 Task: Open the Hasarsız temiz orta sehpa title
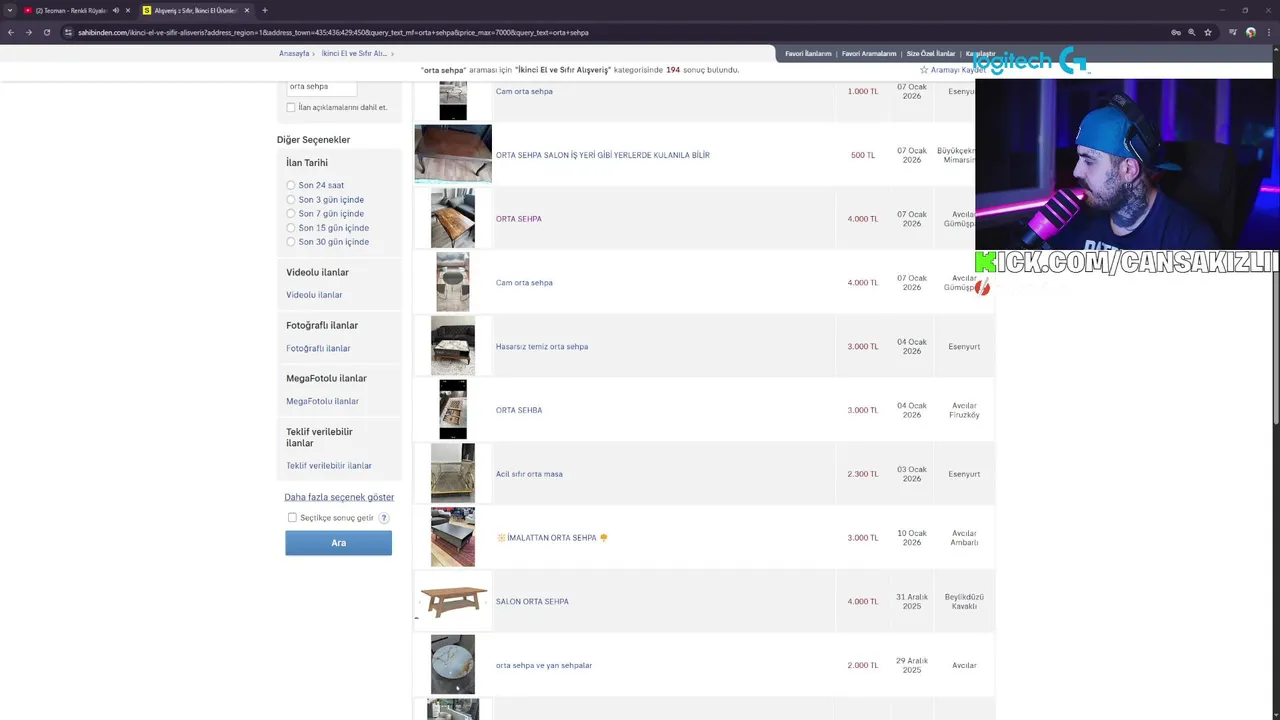(x=542, y=347)
